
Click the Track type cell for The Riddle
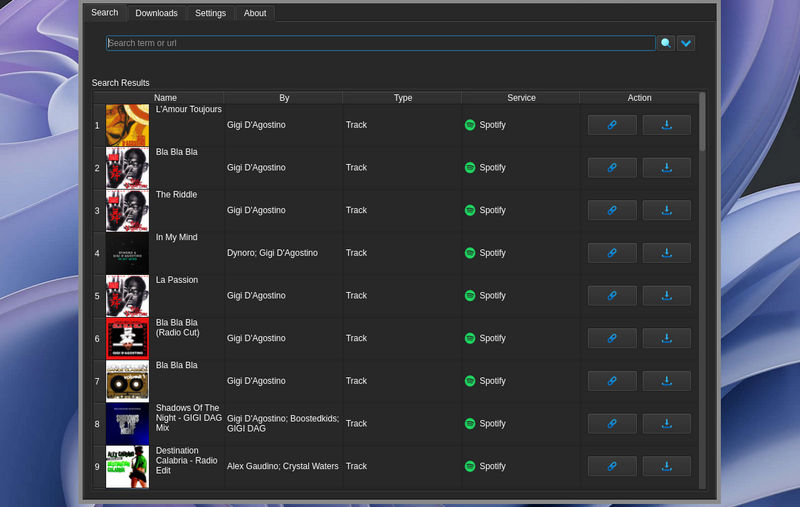coord(402,210)
